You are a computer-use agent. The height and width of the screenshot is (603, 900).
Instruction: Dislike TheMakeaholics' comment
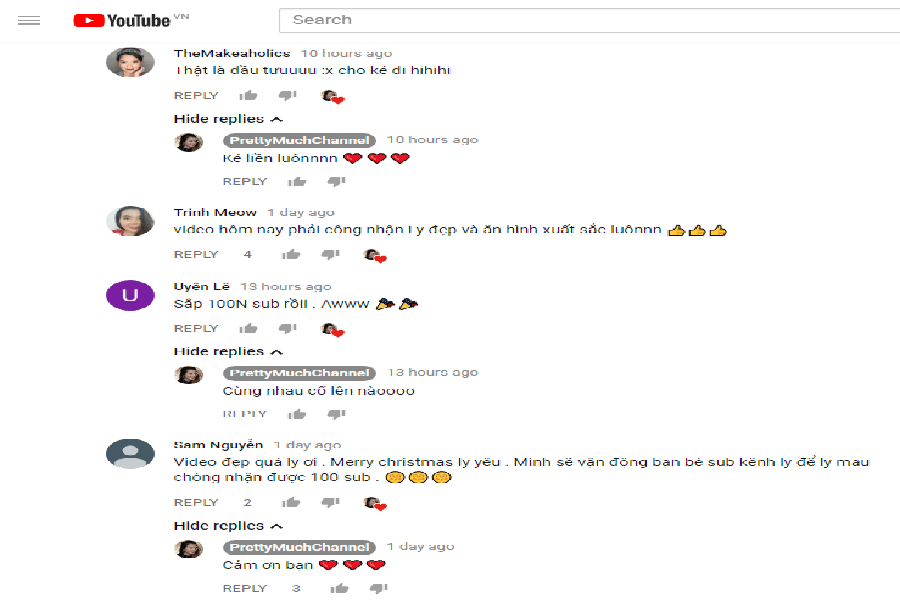point(288,95)
